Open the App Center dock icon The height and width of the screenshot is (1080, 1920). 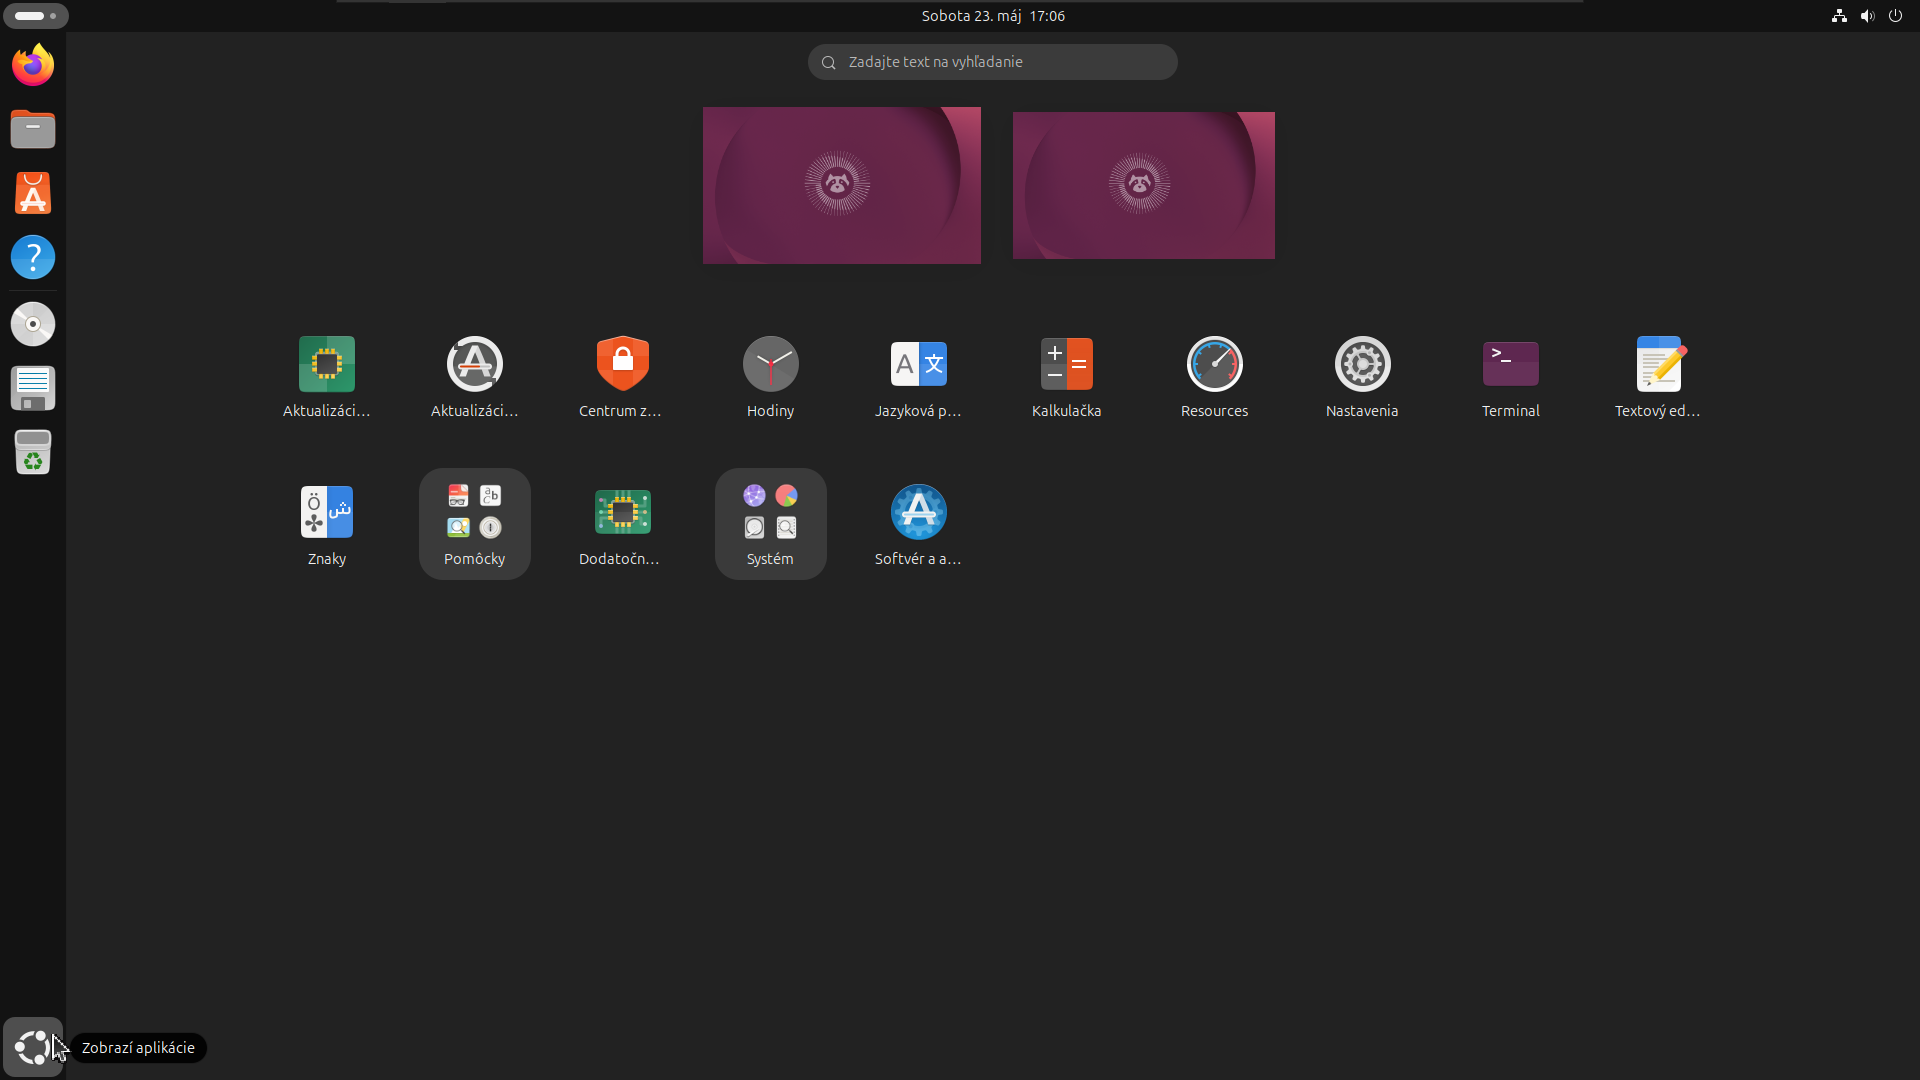point(33,193)
